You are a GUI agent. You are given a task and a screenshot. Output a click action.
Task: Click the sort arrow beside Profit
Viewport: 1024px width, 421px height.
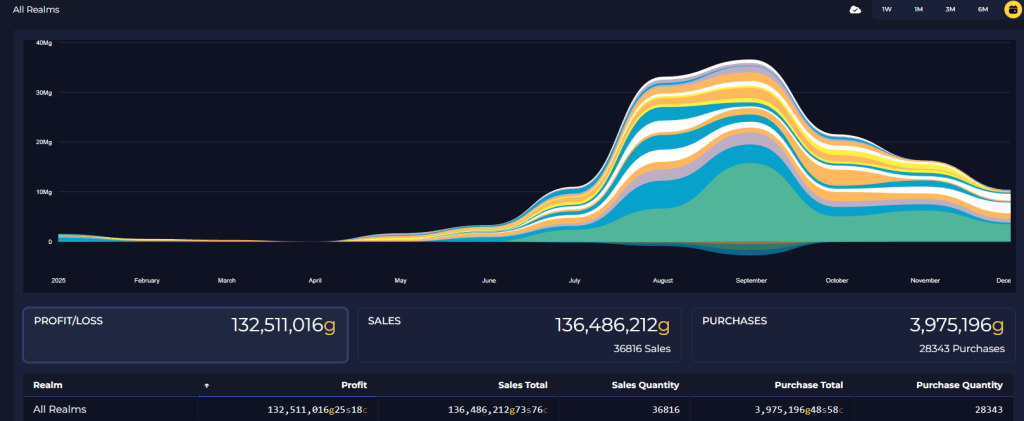coord(207,385)
